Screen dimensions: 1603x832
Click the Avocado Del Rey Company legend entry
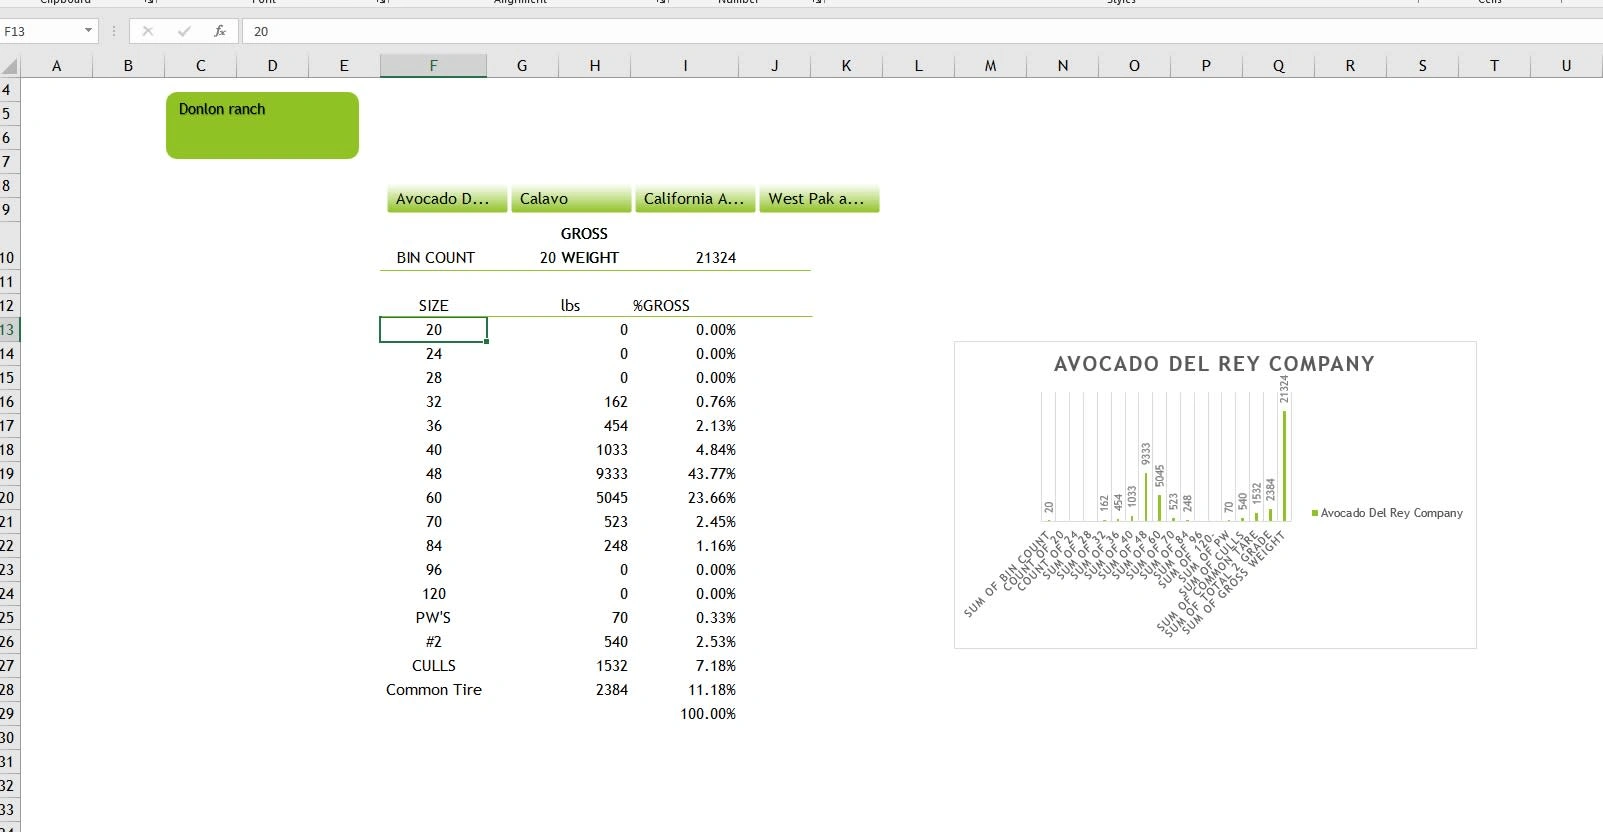click(1387, 513)
